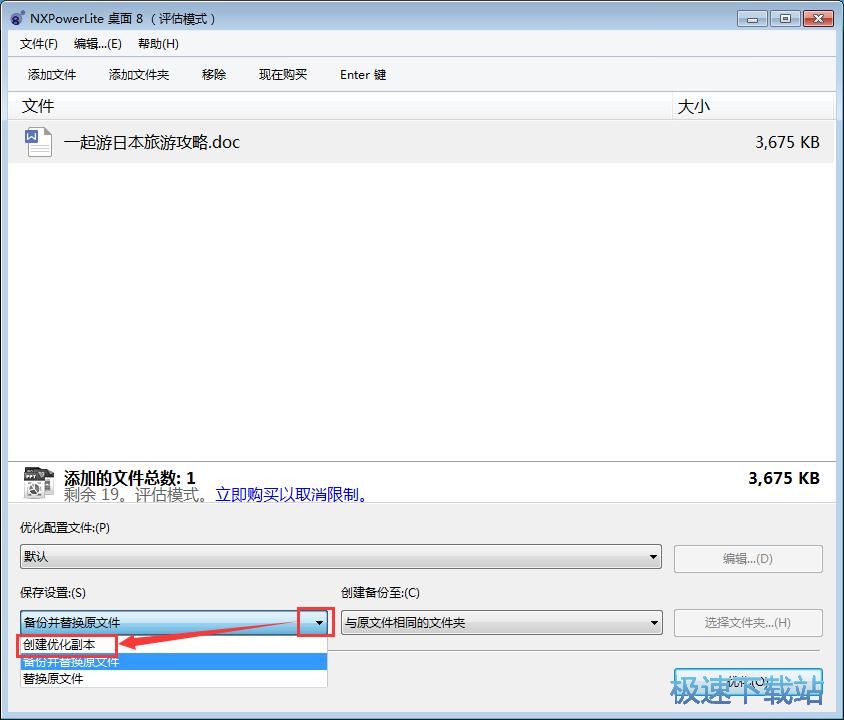Open the 文件(F) menu
844x720 pixels.
click(x=39, y=44)
